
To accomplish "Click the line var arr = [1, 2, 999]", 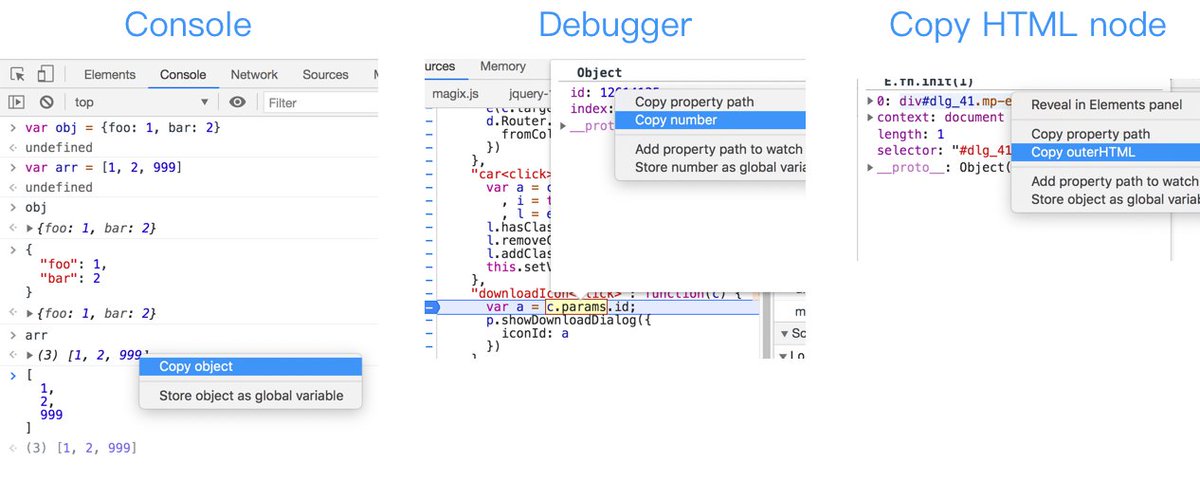I will 103,167.
